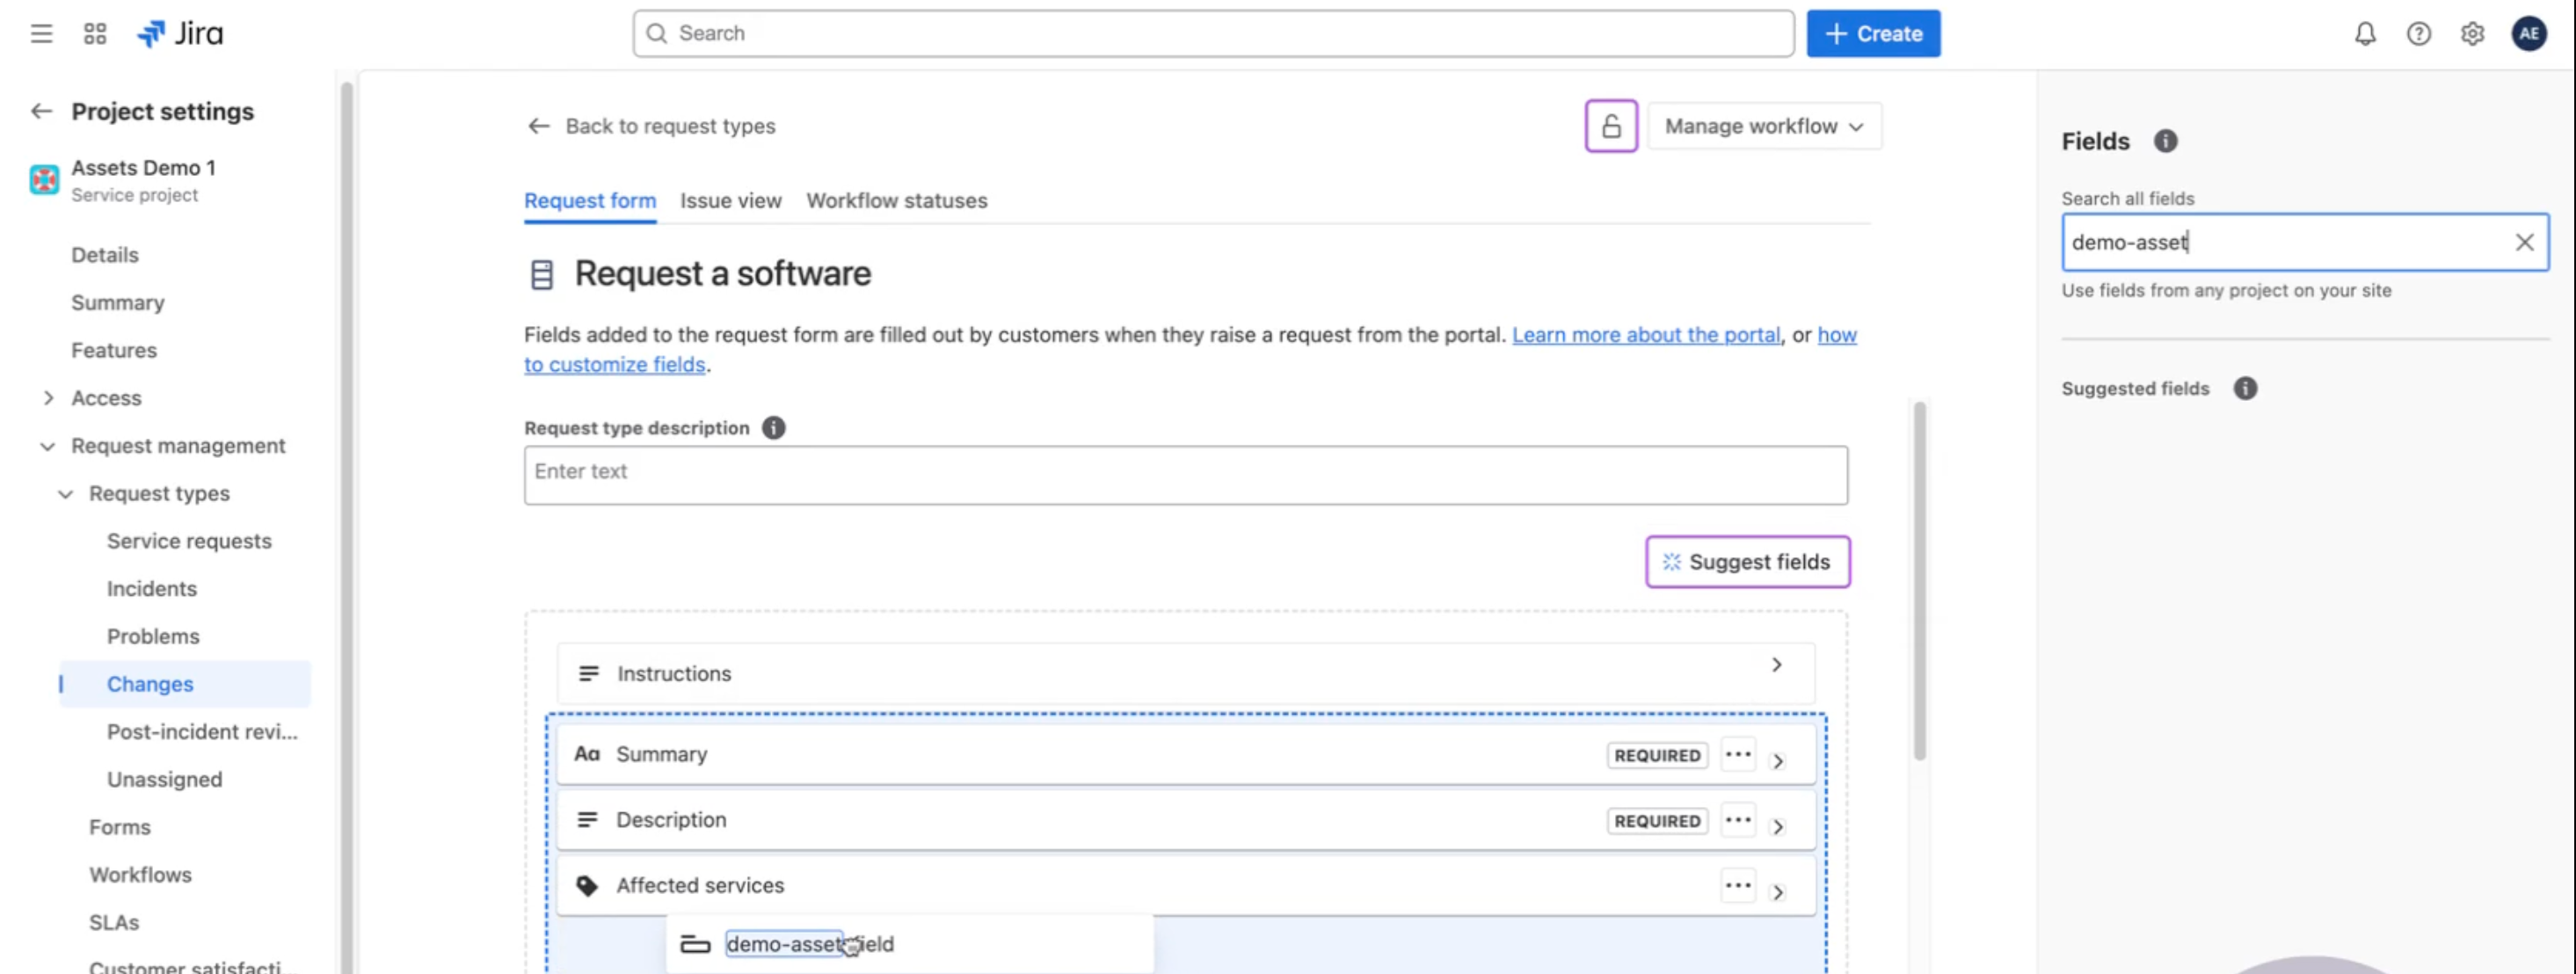
Task: Open the notifications bell
Action: pos(2363,33)
